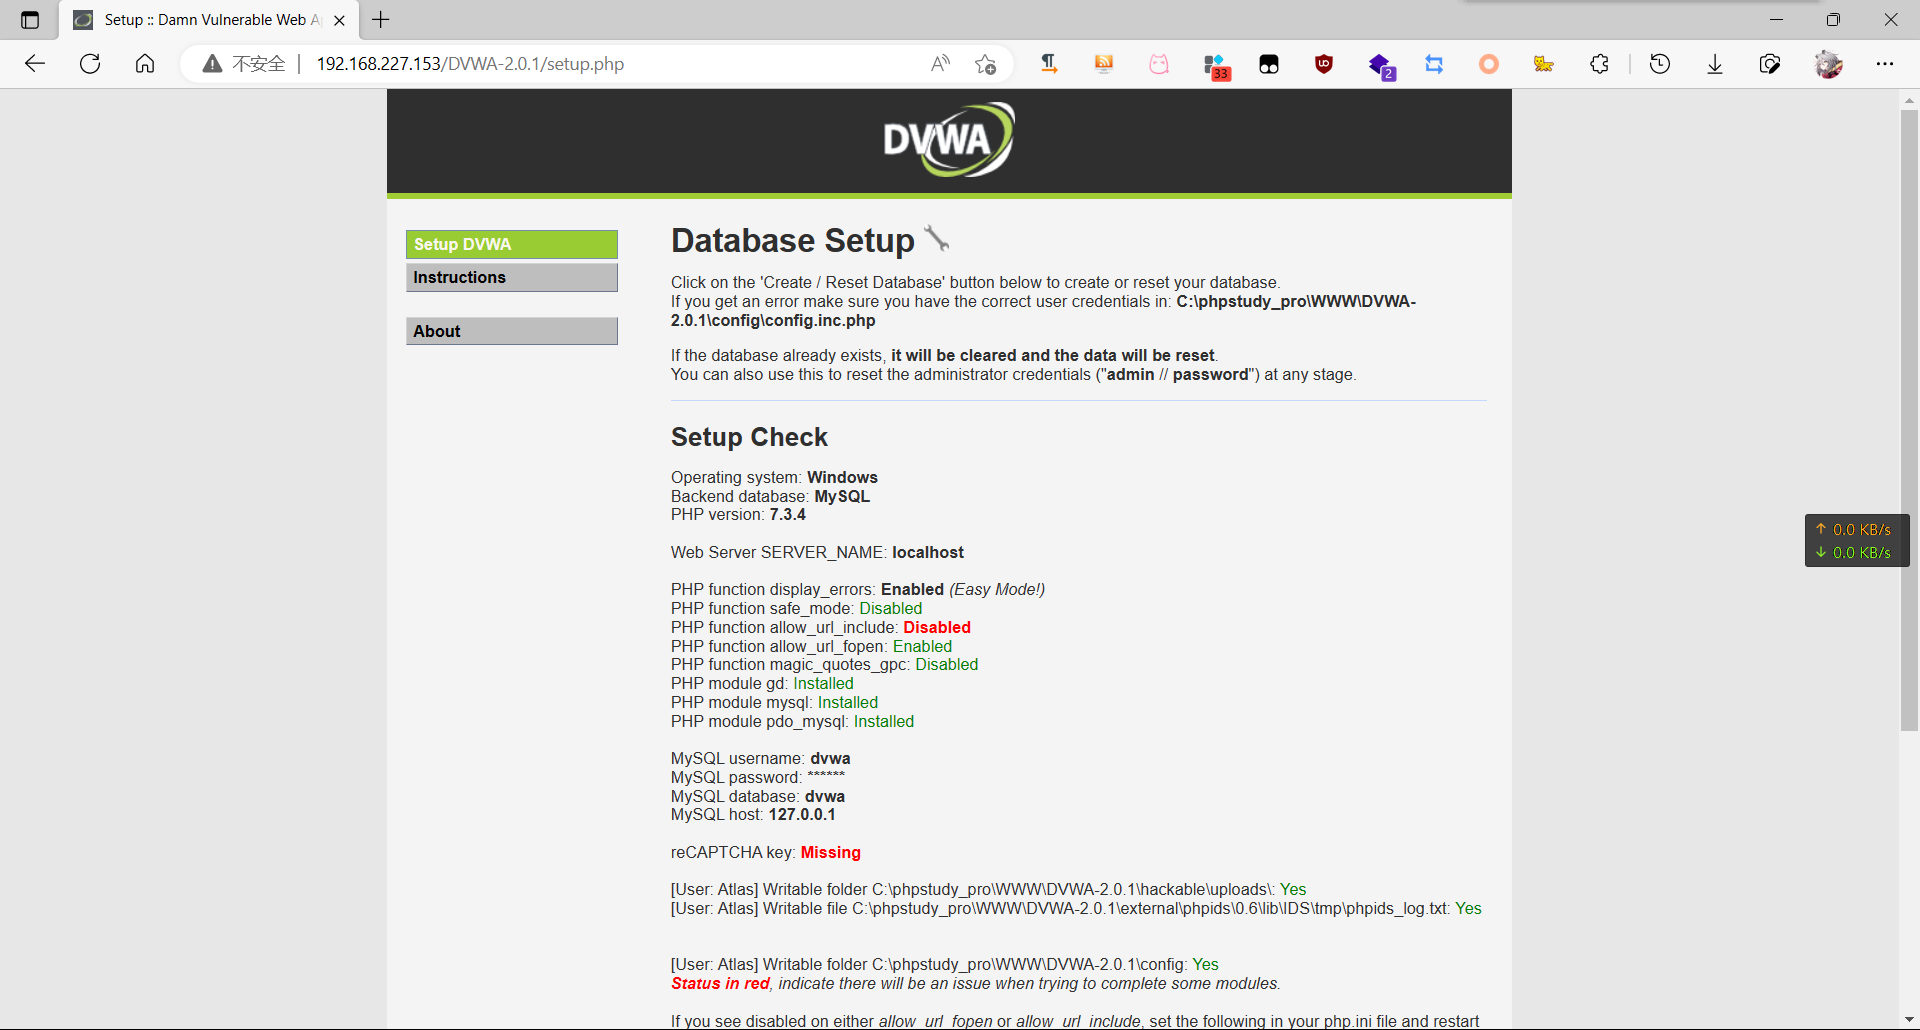This screenshot has height=1030, width=1920.
Task: Click the MySQL database 'dvwa' value
Action: click(825, 797)
